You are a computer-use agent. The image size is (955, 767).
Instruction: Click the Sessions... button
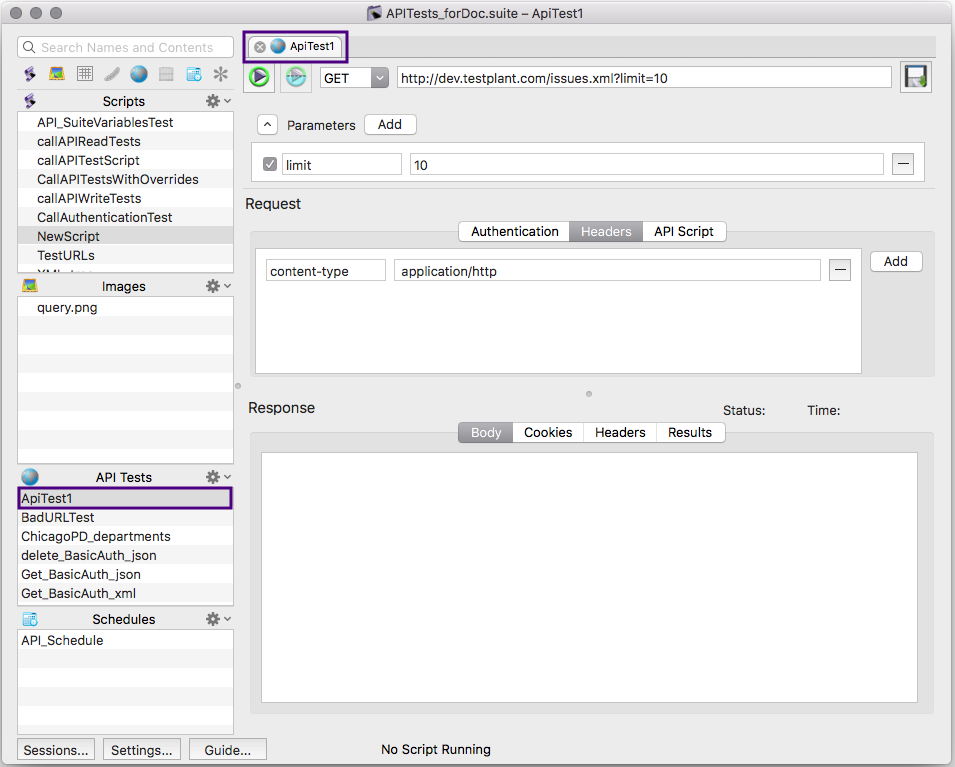pos(56,750)
